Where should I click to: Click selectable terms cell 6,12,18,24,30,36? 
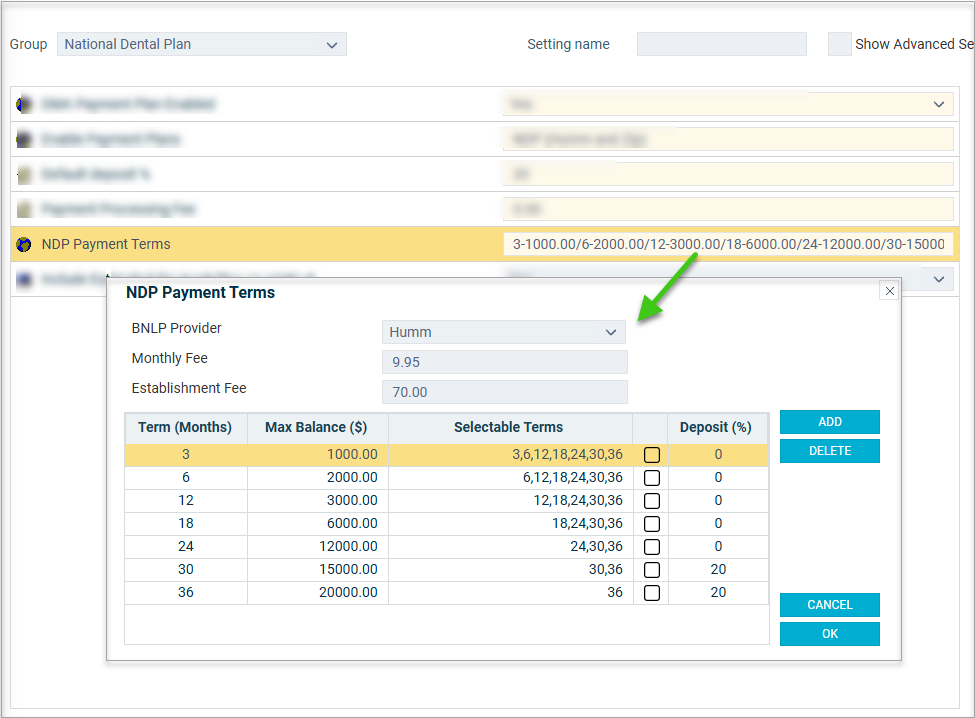coord(510,477)
